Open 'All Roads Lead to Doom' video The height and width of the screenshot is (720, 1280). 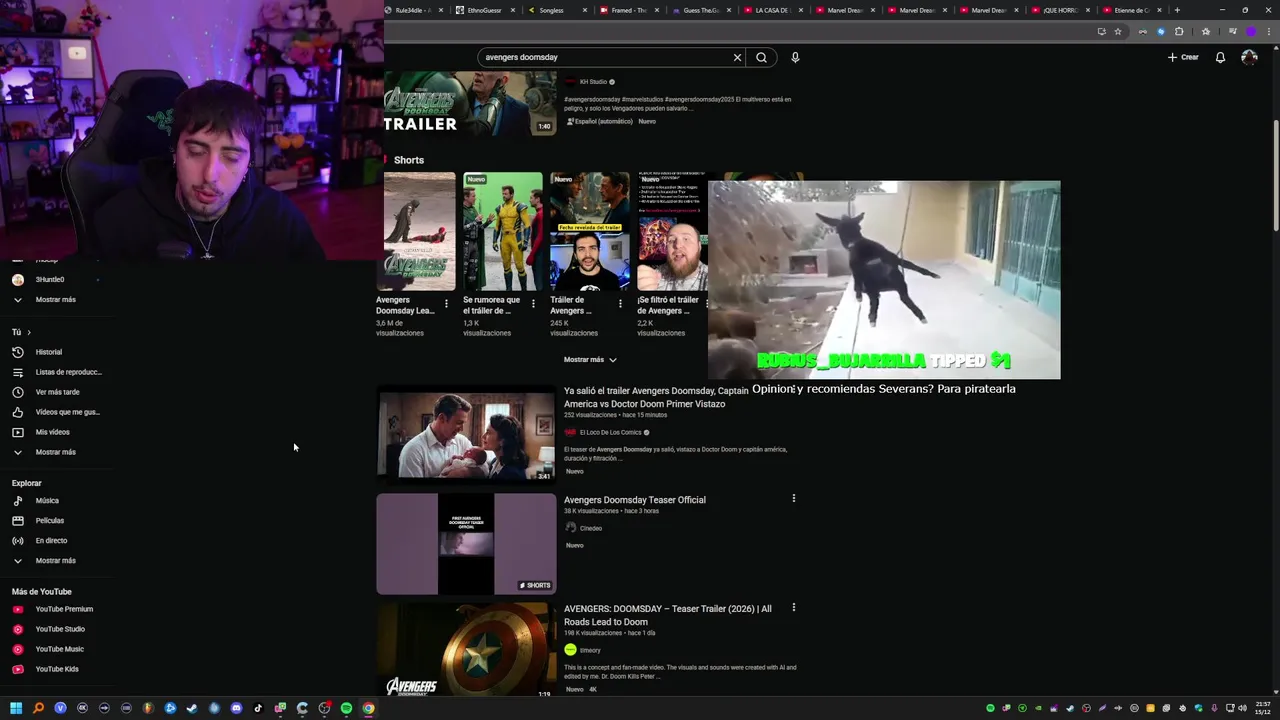667,615
